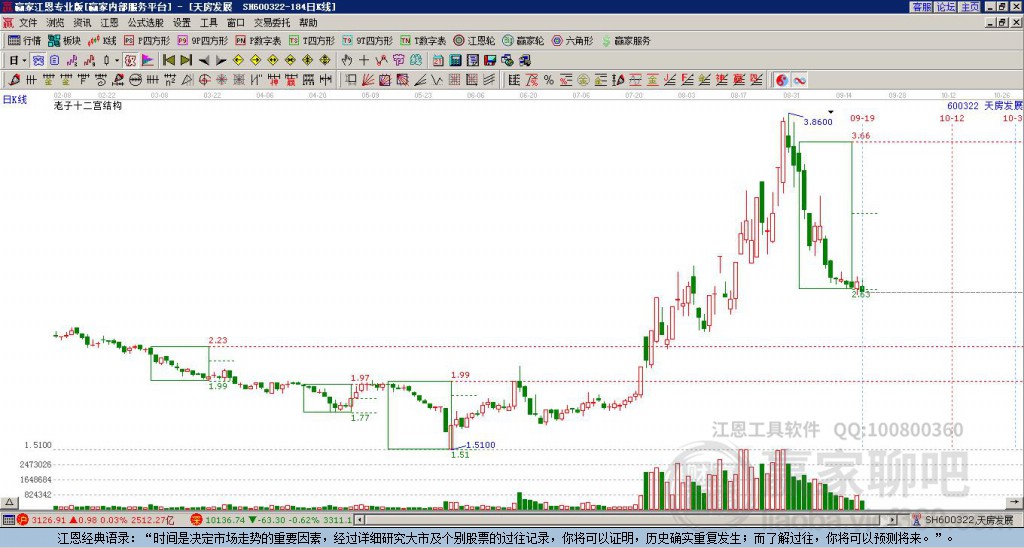The image size is (1024, 548).
Task: Open the 江恩轮 tool
Action: [x=475, y=40]
